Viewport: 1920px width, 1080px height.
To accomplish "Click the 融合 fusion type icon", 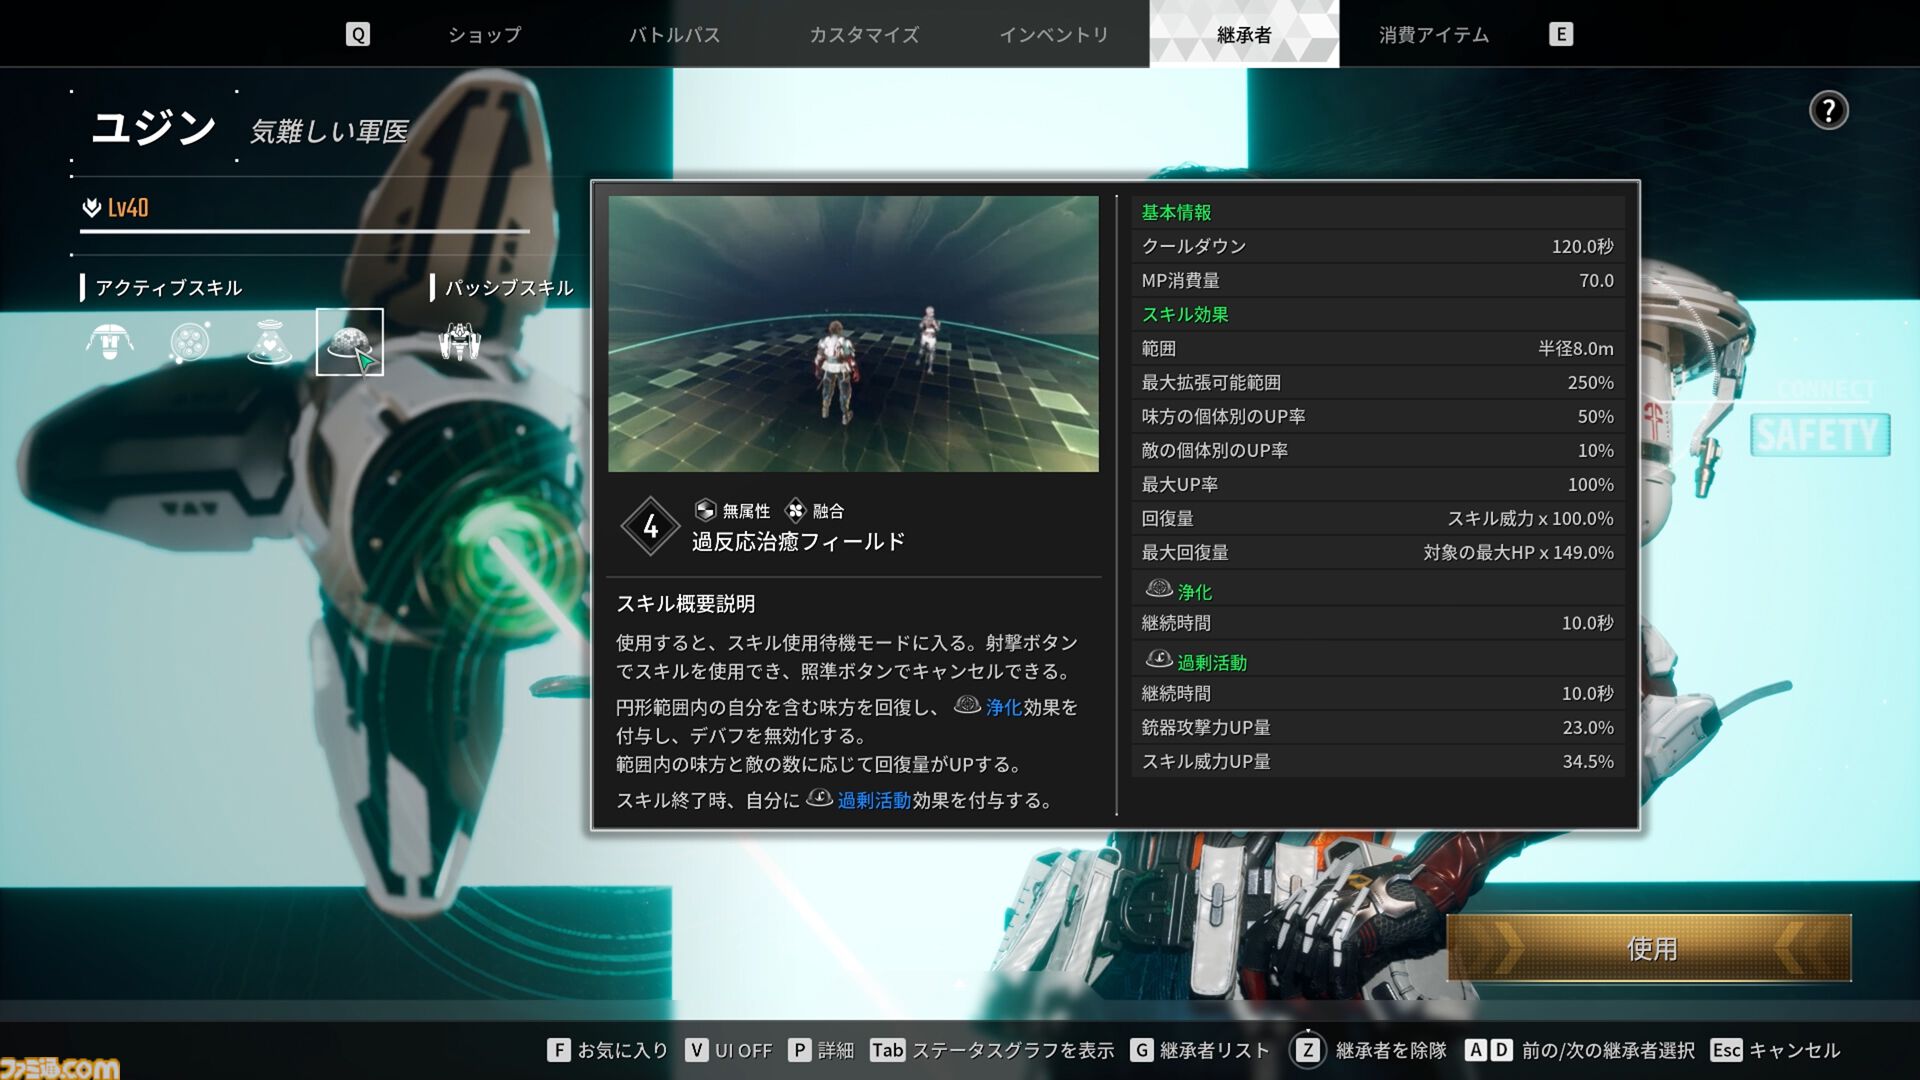I will point(795,510).
